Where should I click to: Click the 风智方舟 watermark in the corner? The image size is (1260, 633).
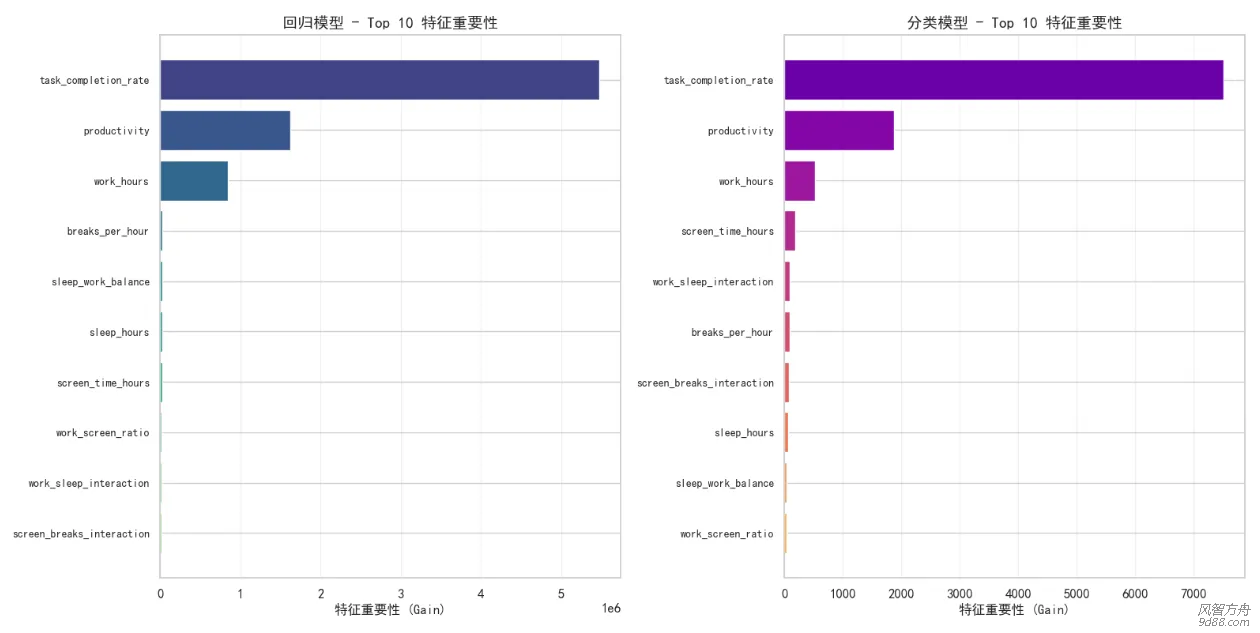pos(1223,609)
